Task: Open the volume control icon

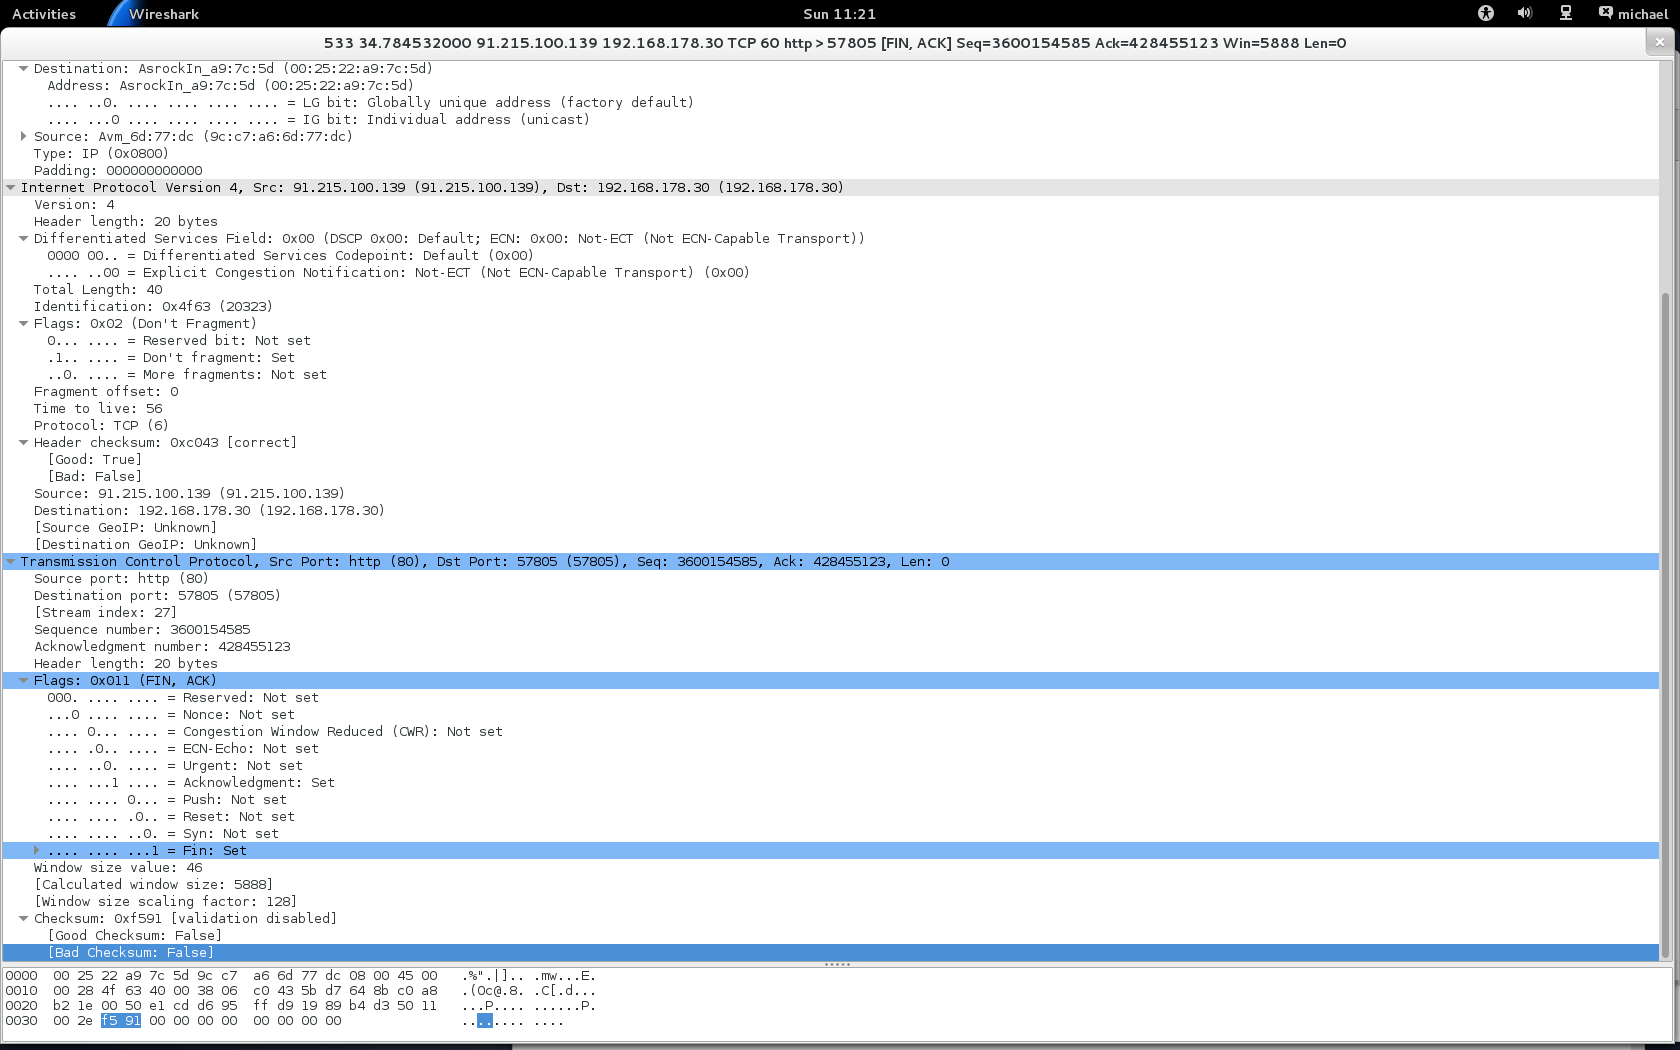Action: (1524, 13)
